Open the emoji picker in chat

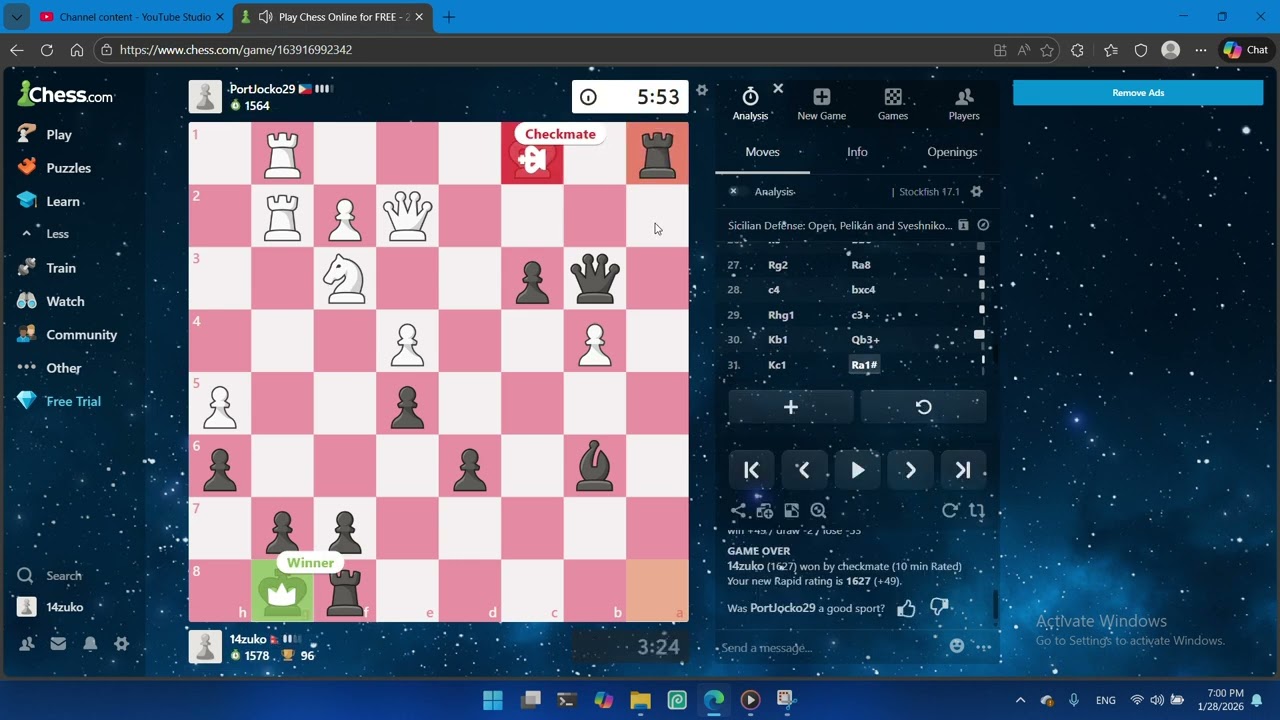pos(957,646)
